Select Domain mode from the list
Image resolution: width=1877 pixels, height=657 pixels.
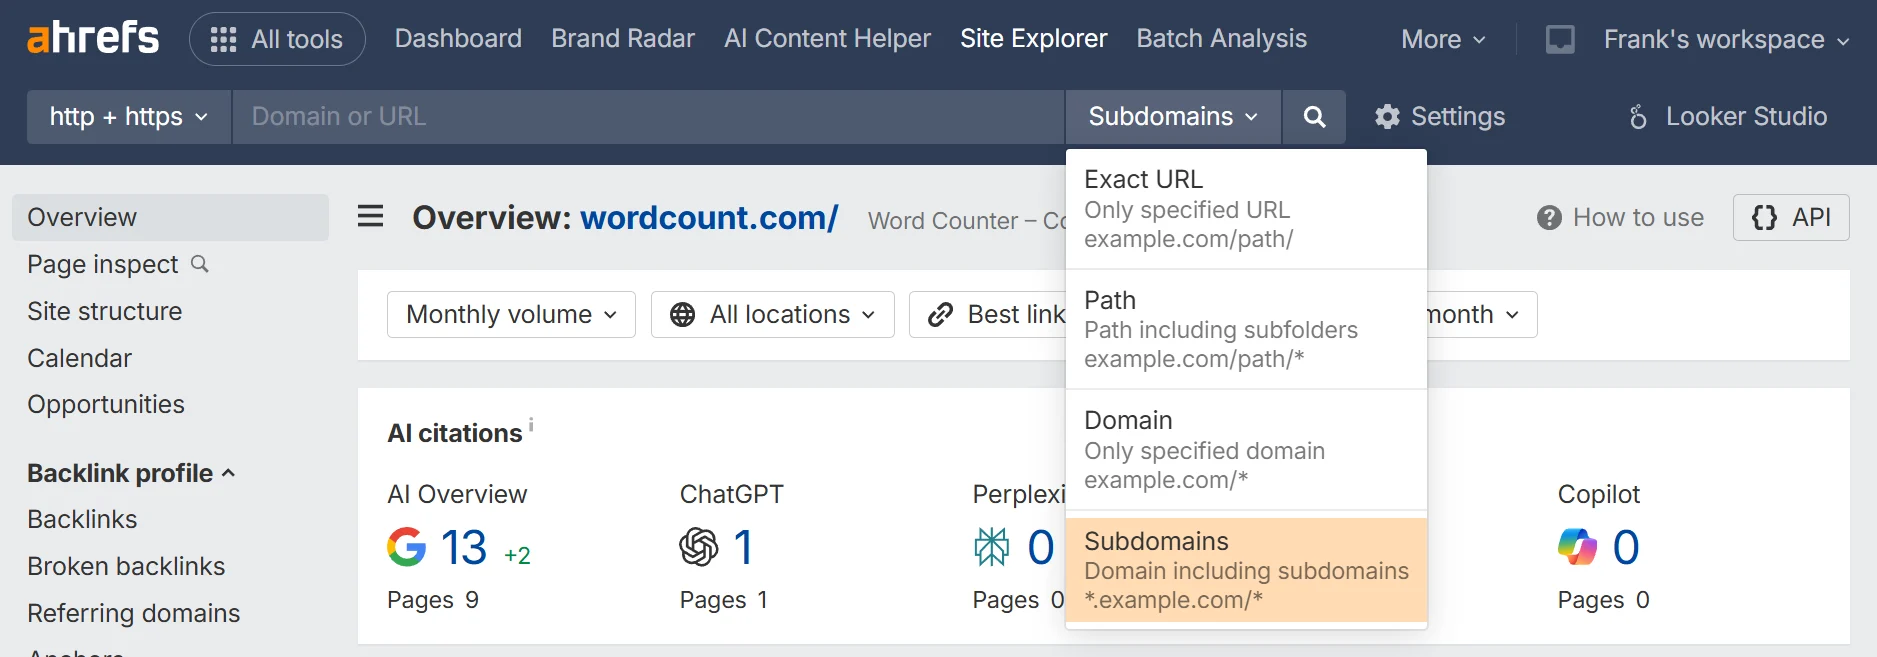coord(1245,449)
